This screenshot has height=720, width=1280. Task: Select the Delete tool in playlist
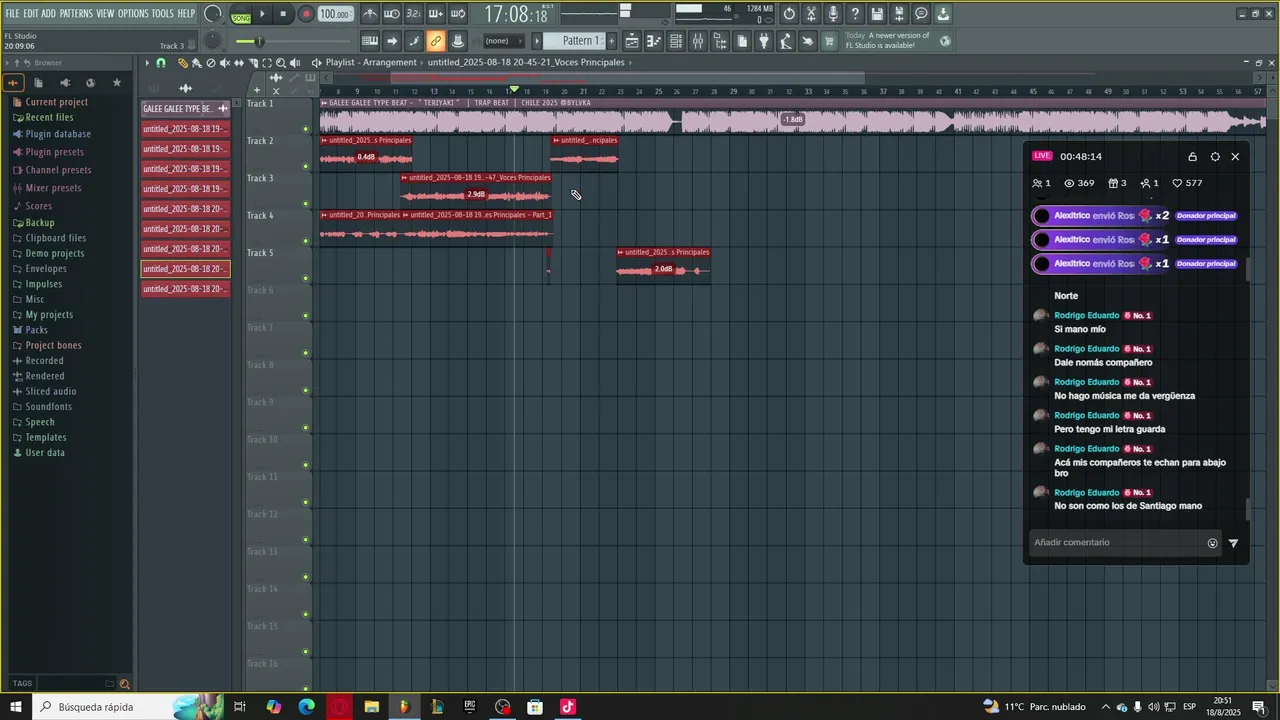point(211,62)
